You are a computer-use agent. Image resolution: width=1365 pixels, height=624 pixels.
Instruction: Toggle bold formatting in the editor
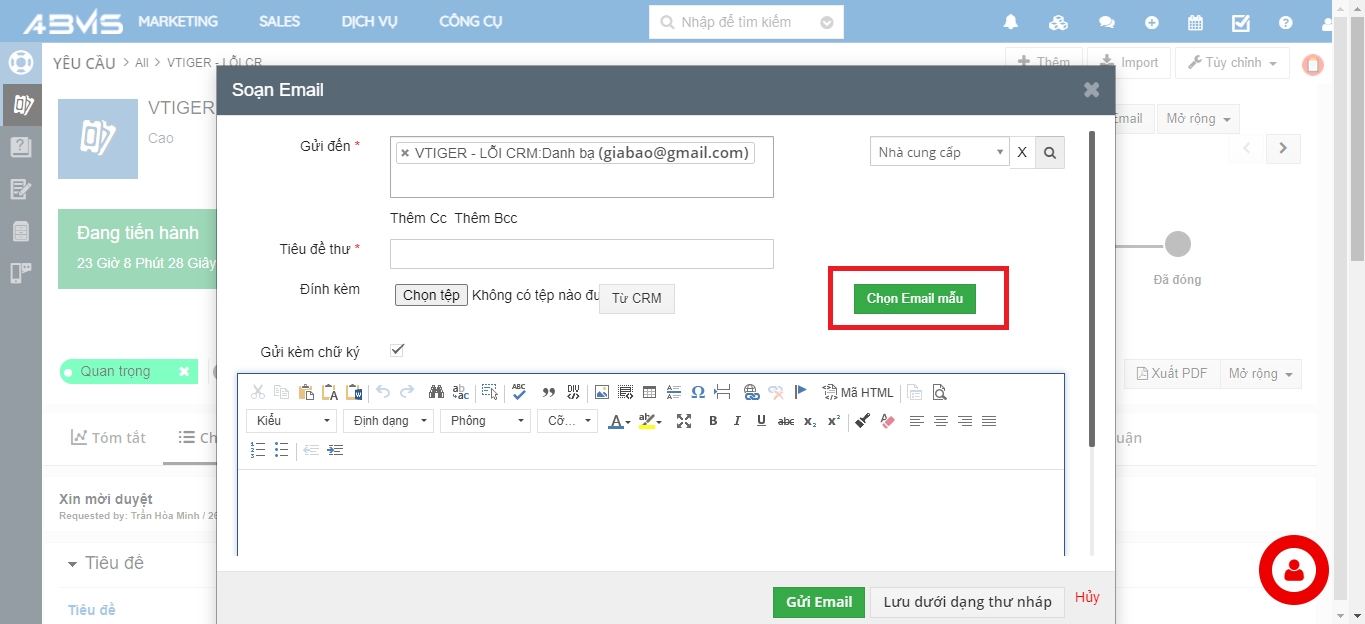pyautogui.click(x=713, y=421)
